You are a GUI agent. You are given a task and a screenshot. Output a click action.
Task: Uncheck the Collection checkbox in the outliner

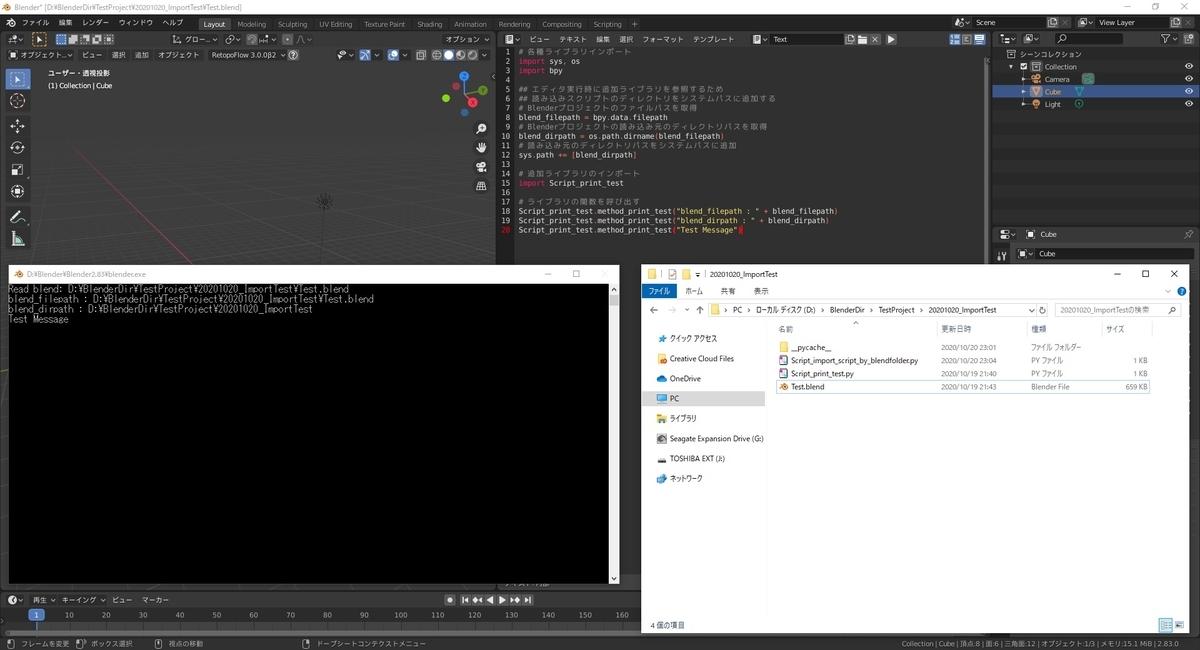tap(1022, 66)
